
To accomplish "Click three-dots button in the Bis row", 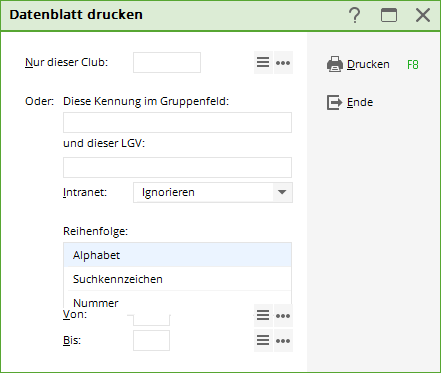I will [x=283, y=340].
